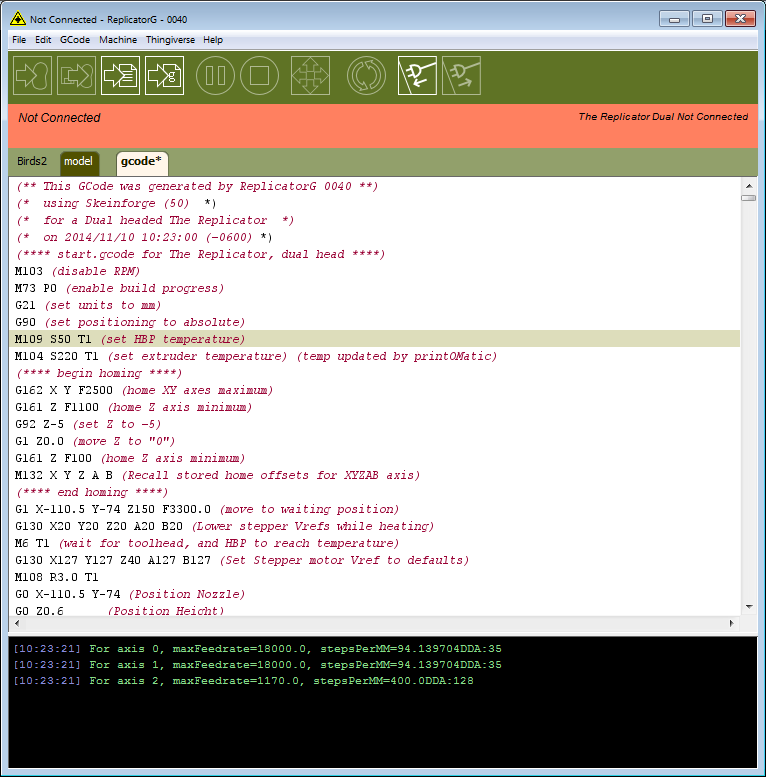Click the 'G1 Z0.0 (move Z to "0")' line
Viewport: 766px width, 777px height.
point(95,441)
